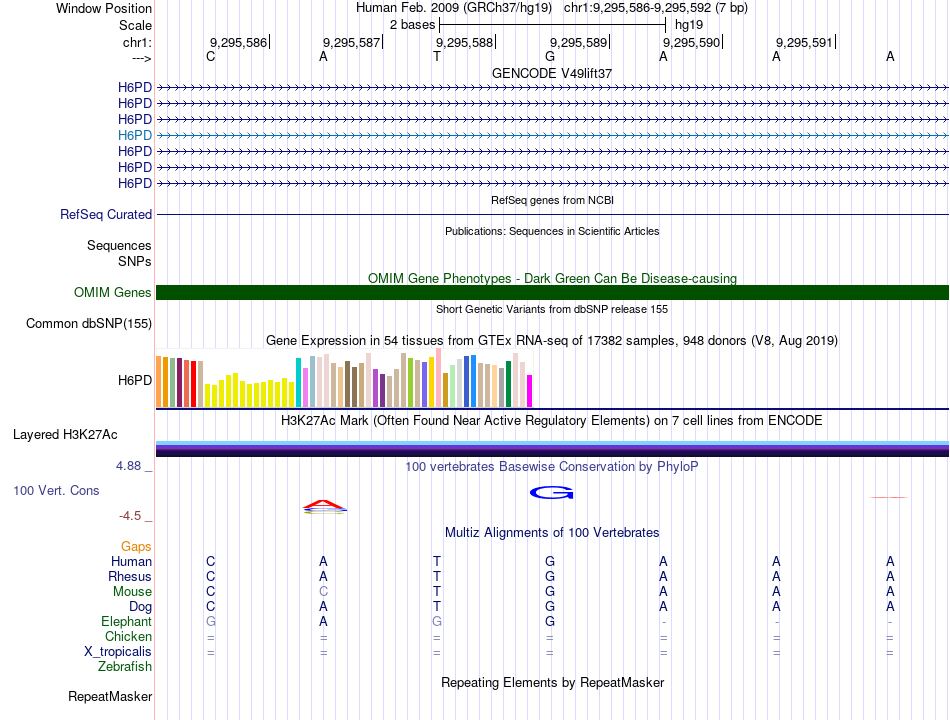This screenshot has height=720, width=950.
Task: Click the Scale track label
Action: [x=135, y=25]
